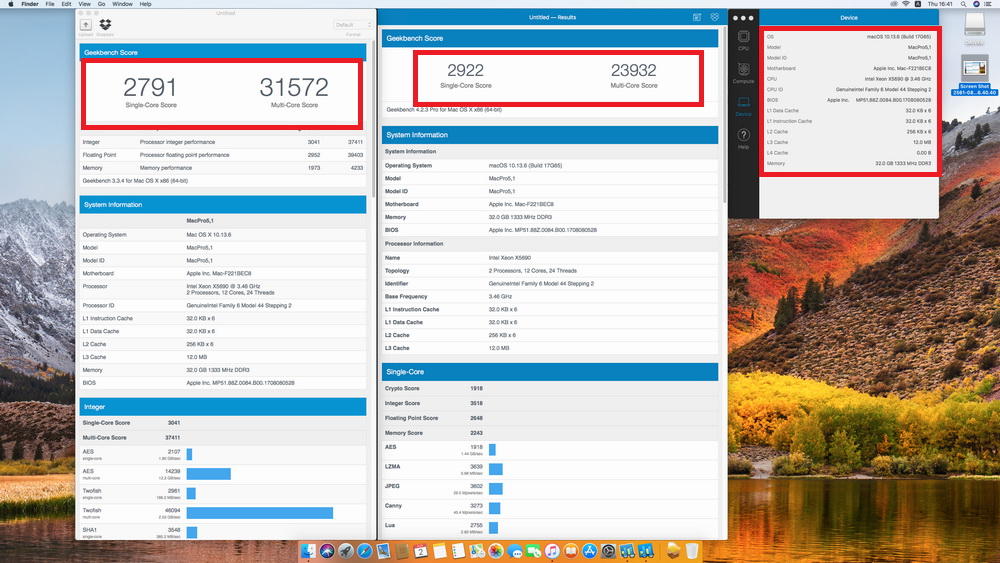Select the Device sidebar icon
The height and width of the screenshot is (563, 1000).
[x=744, y=106]
